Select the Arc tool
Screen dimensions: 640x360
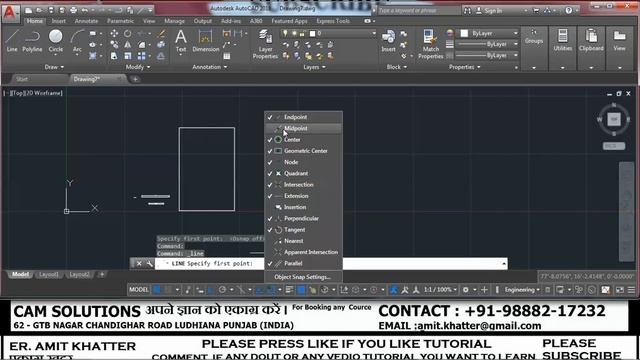pos(77,41)
